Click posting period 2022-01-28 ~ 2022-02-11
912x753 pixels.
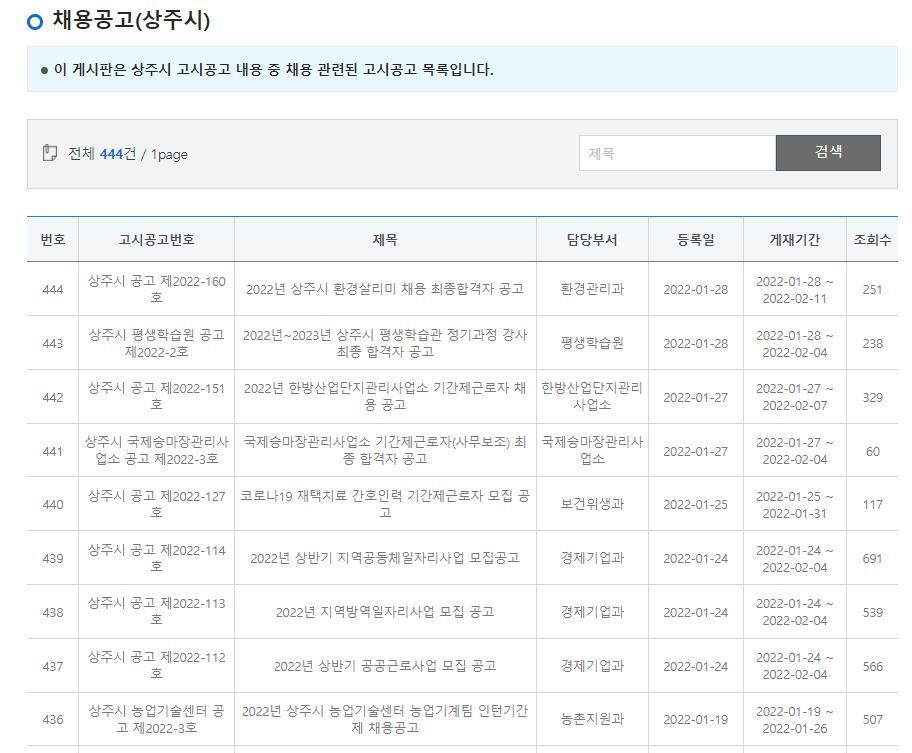[x=795, y=290]
